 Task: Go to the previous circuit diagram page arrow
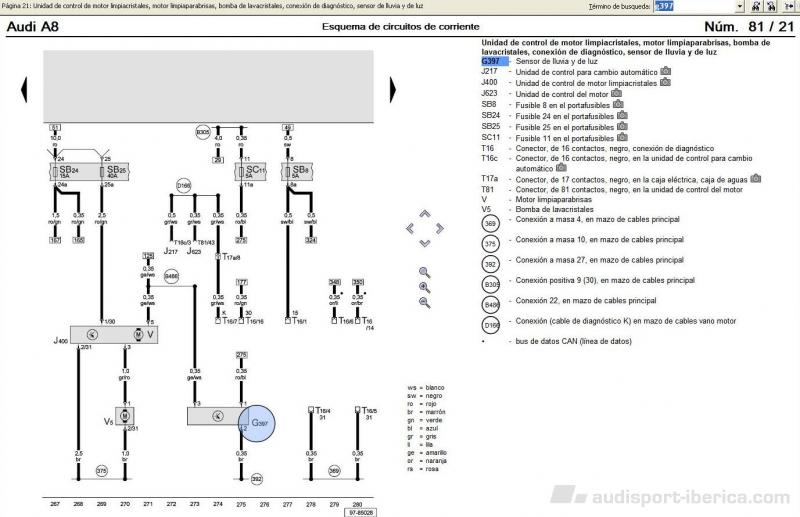tap(24, 89)
